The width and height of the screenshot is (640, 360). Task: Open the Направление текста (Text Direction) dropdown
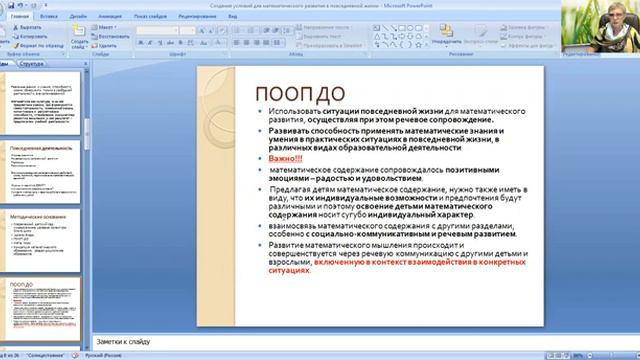point(323,27)
